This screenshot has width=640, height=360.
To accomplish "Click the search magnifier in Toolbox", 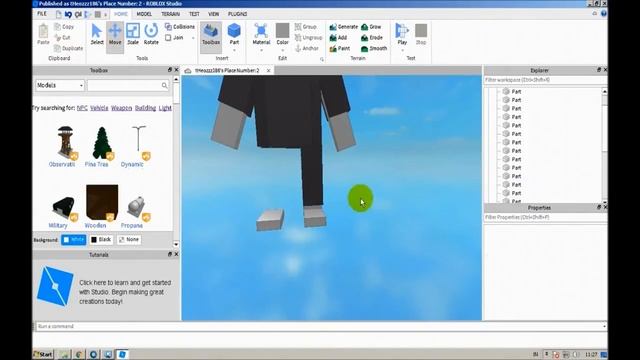I will coord(164,85).
